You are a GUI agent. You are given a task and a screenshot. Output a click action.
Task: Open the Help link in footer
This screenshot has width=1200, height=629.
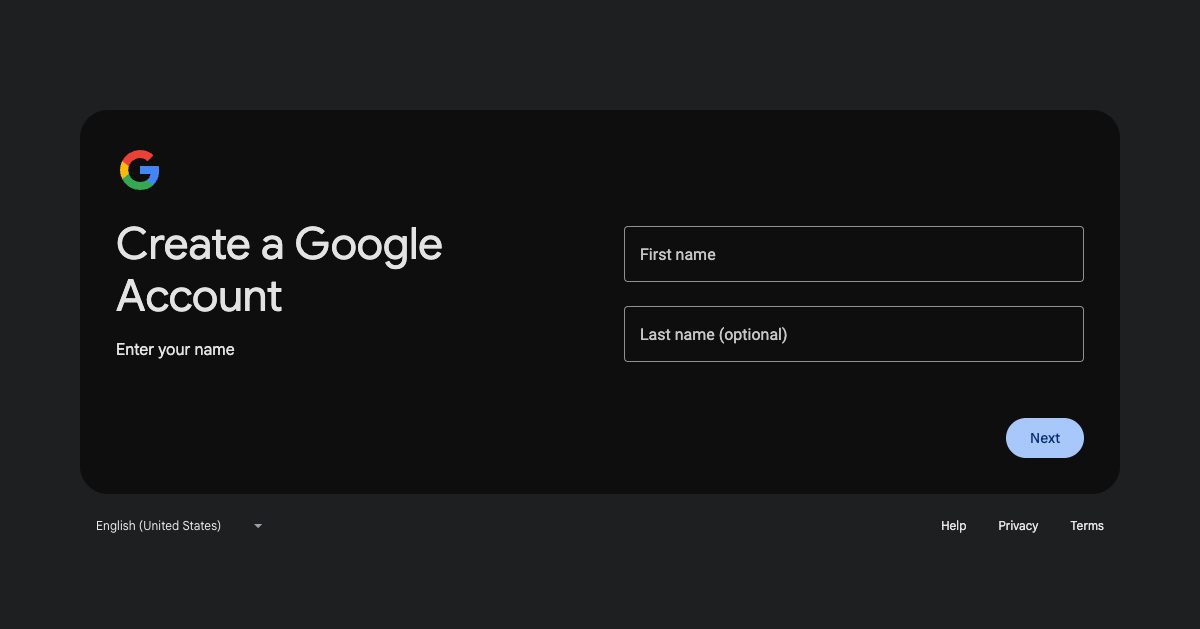(953, 526)
